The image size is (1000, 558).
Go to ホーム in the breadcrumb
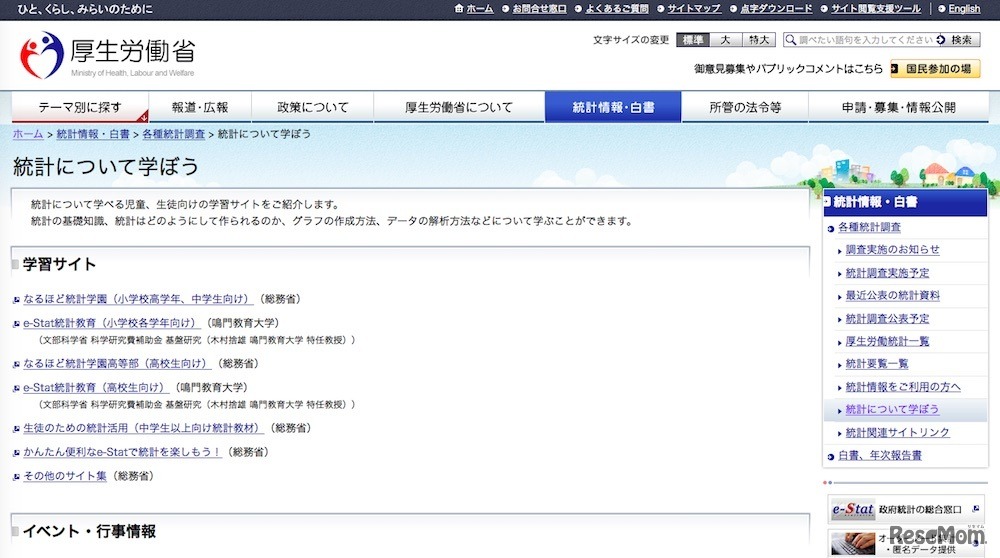[x=28, y=134]
